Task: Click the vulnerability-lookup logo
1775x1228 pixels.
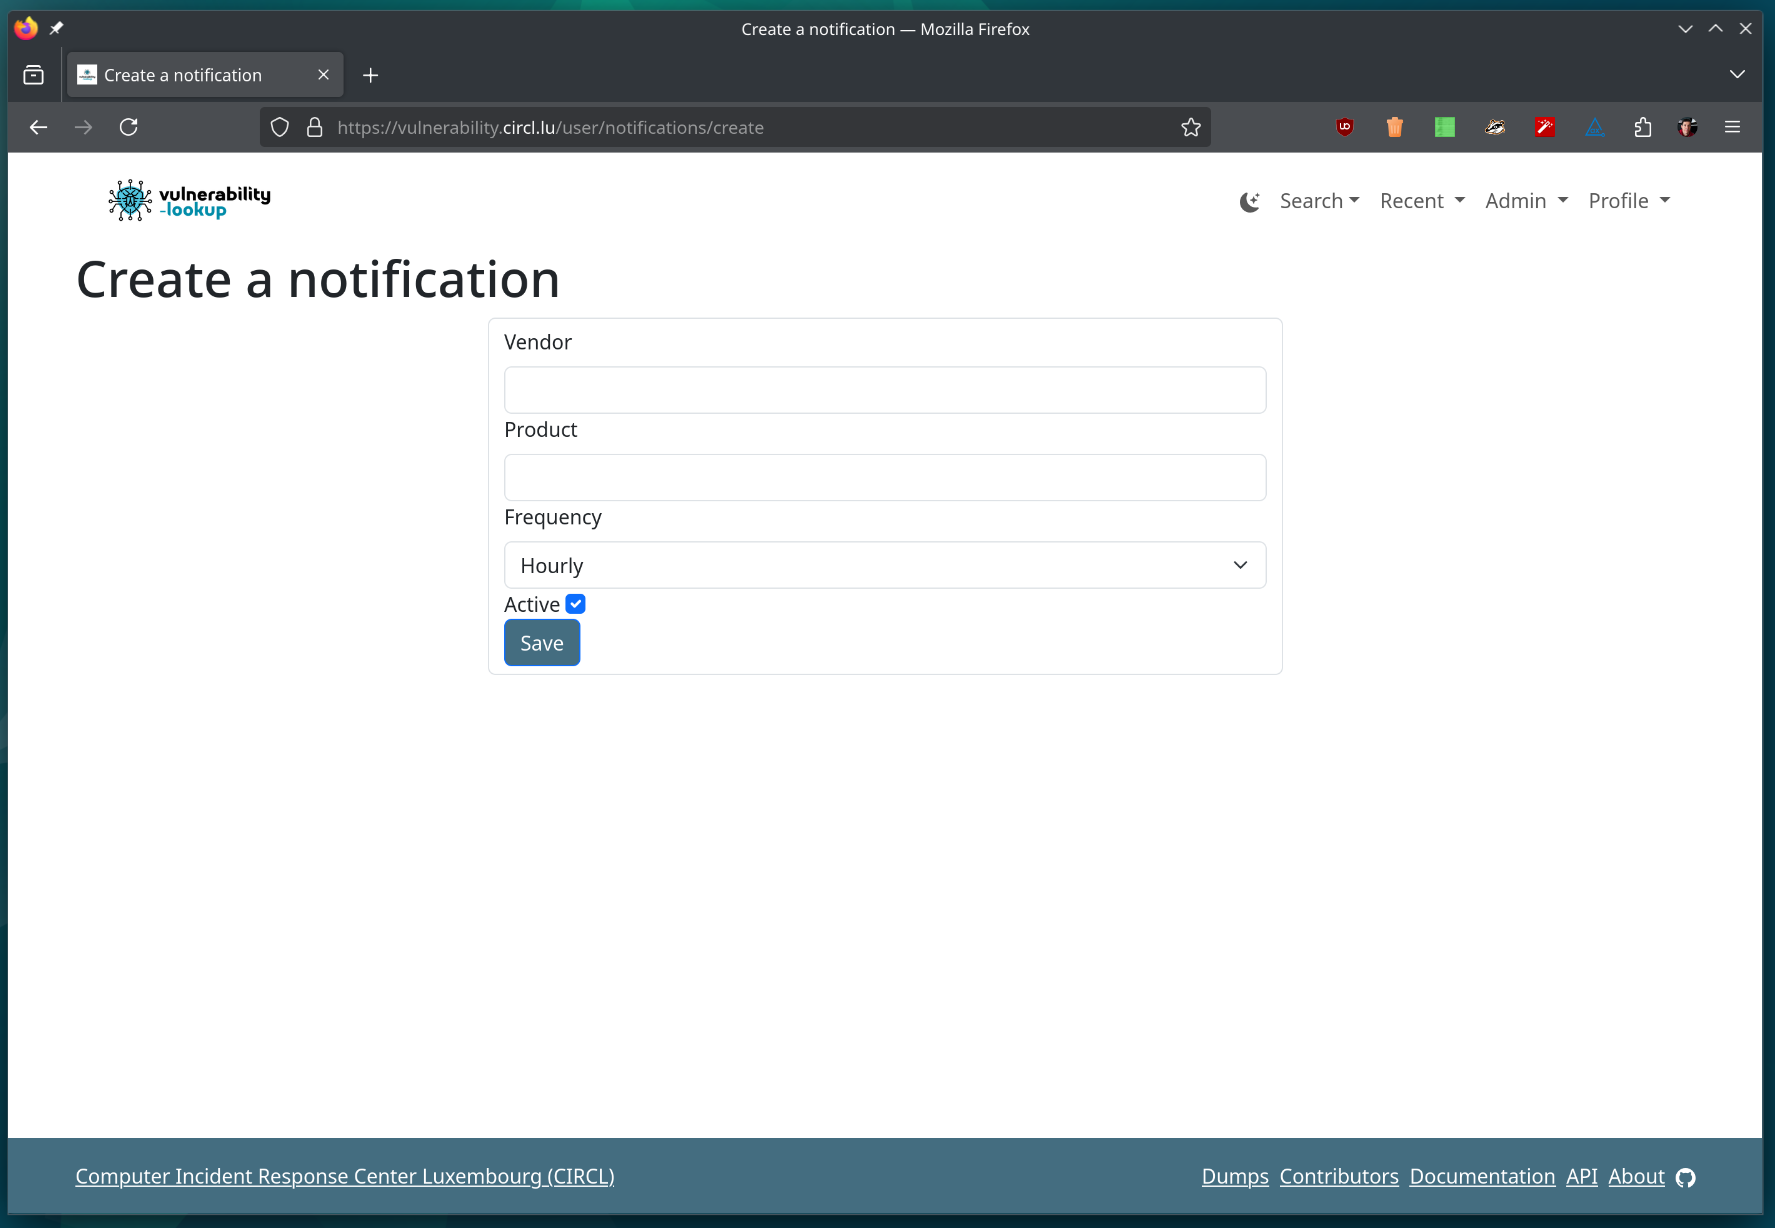Action: coord(189,201)
